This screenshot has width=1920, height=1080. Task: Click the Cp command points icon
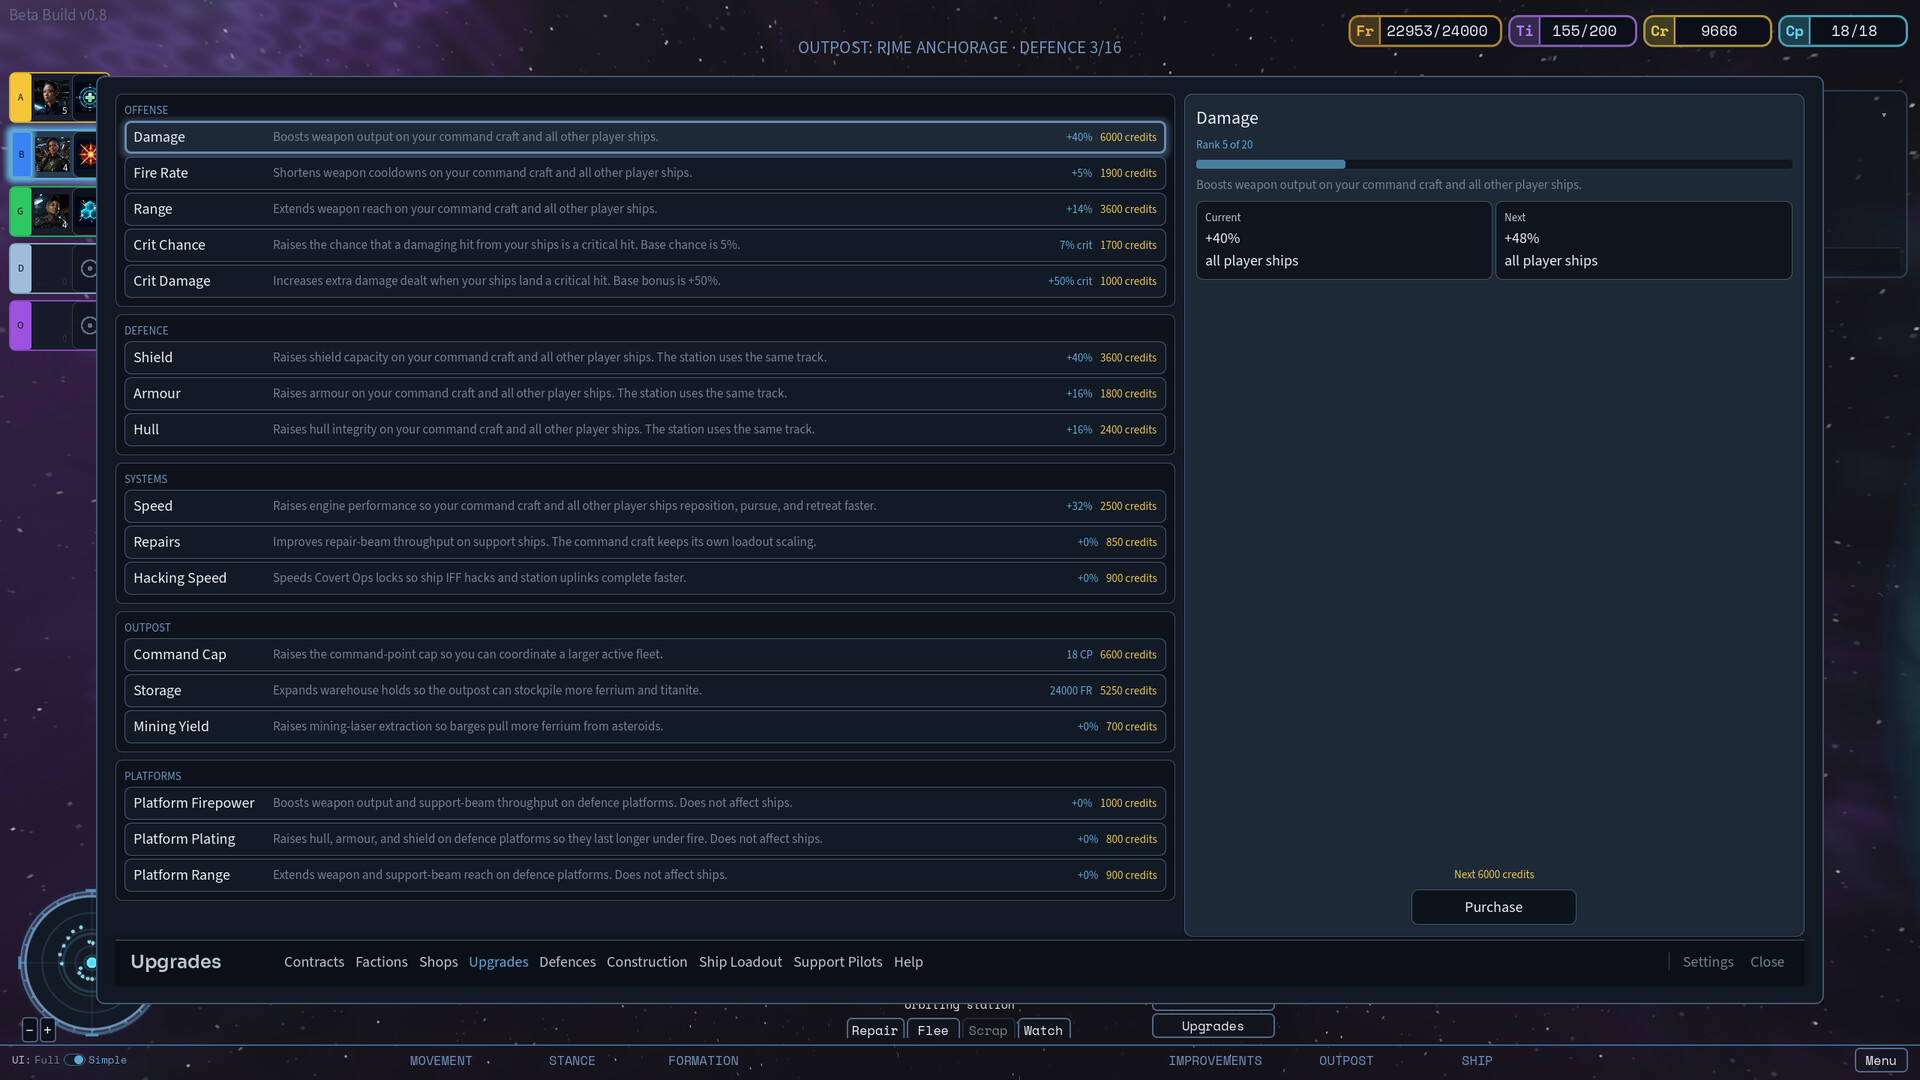coord(1794,31)
